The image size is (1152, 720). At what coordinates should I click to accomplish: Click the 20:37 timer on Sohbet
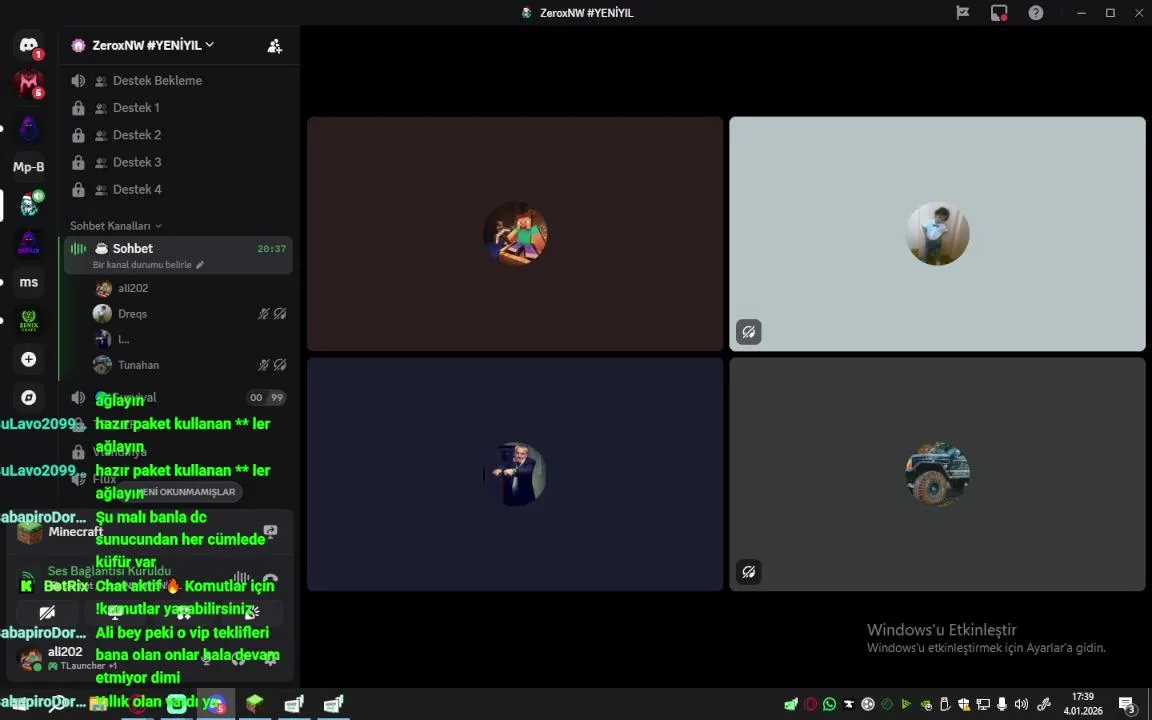tap(271, 249)
